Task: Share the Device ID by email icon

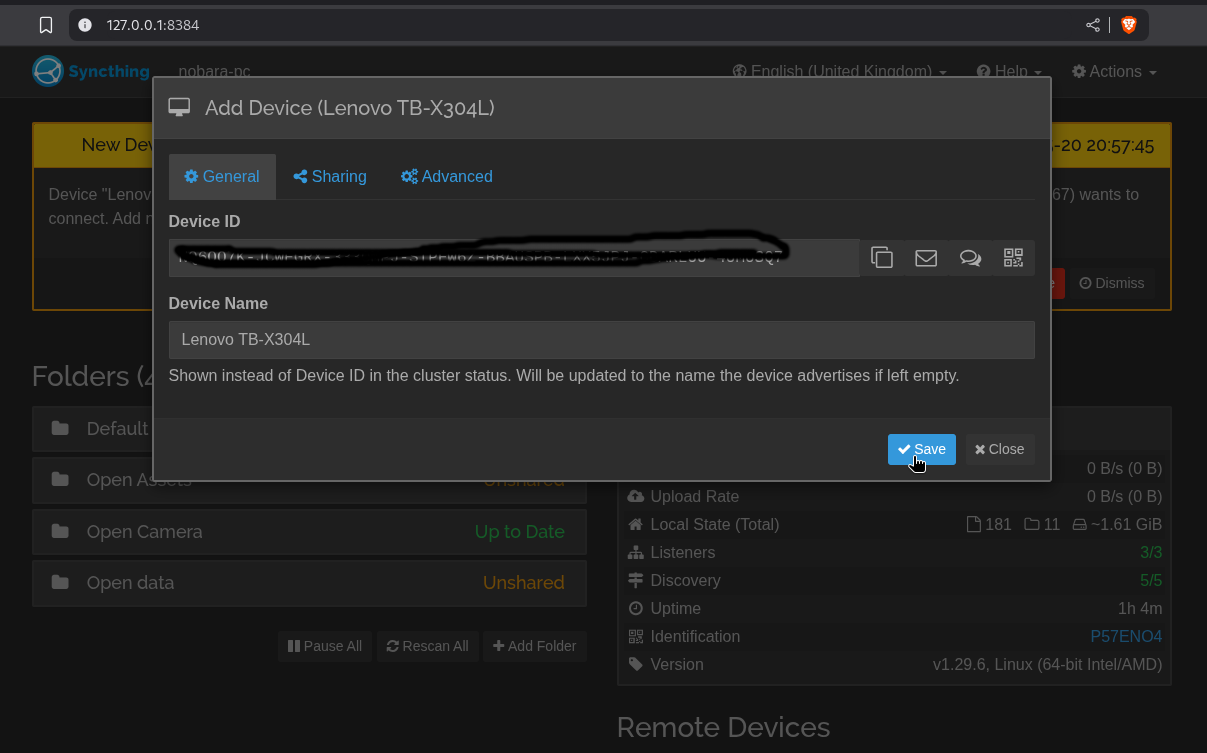Action: point(926,258)
